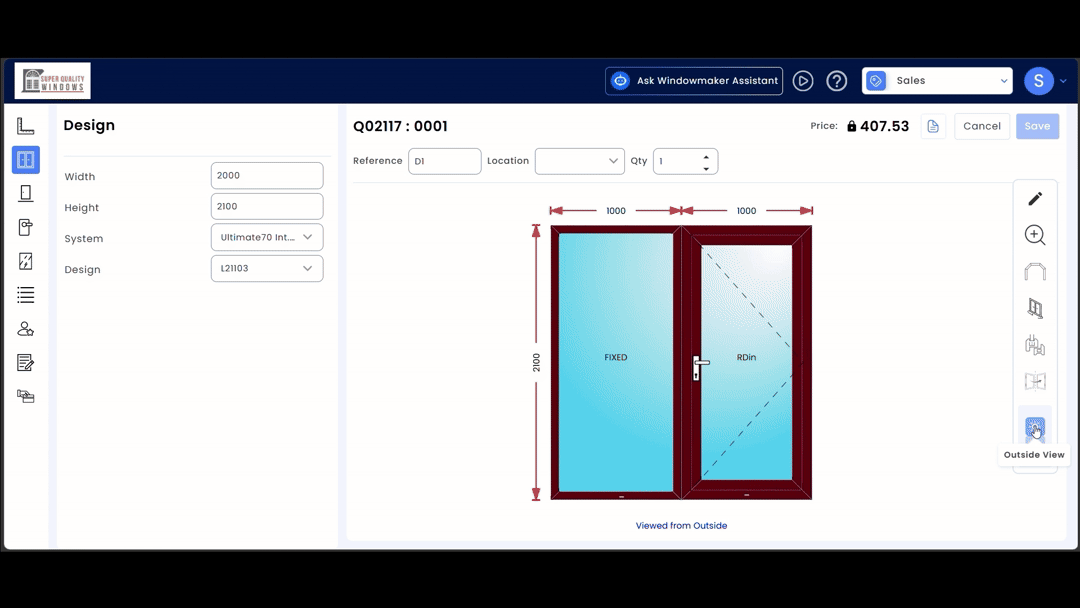Select the FIXED pane in drawing
The image size is (1080, 608).
click(616, 362)
